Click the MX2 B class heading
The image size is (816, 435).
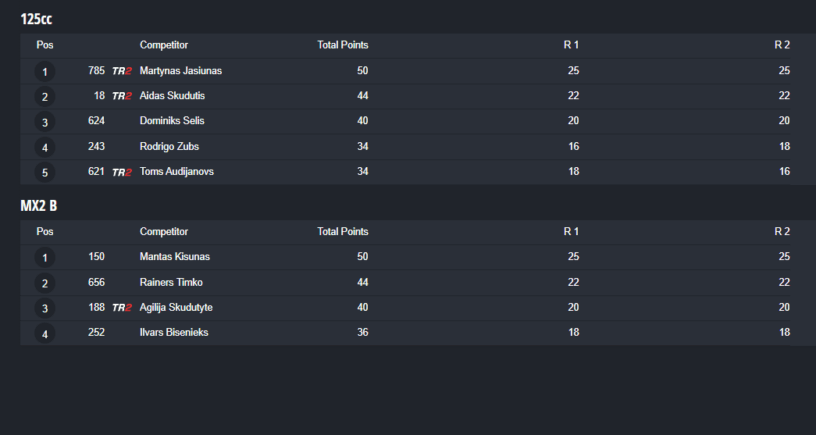39,206
